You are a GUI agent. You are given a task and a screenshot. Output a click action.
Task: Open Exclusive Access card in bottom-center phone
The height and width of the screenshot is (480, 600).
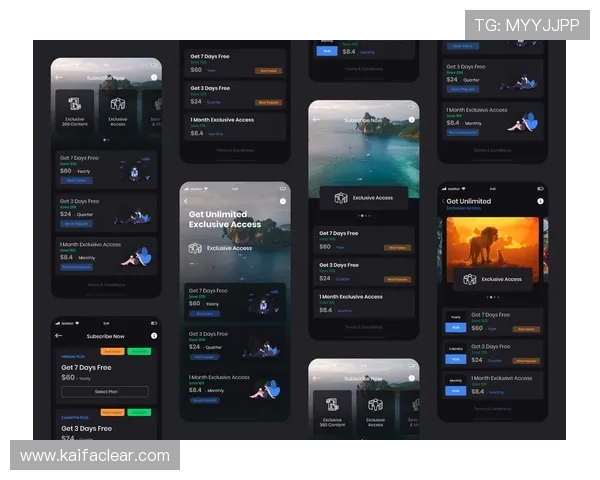pos(375,412)
